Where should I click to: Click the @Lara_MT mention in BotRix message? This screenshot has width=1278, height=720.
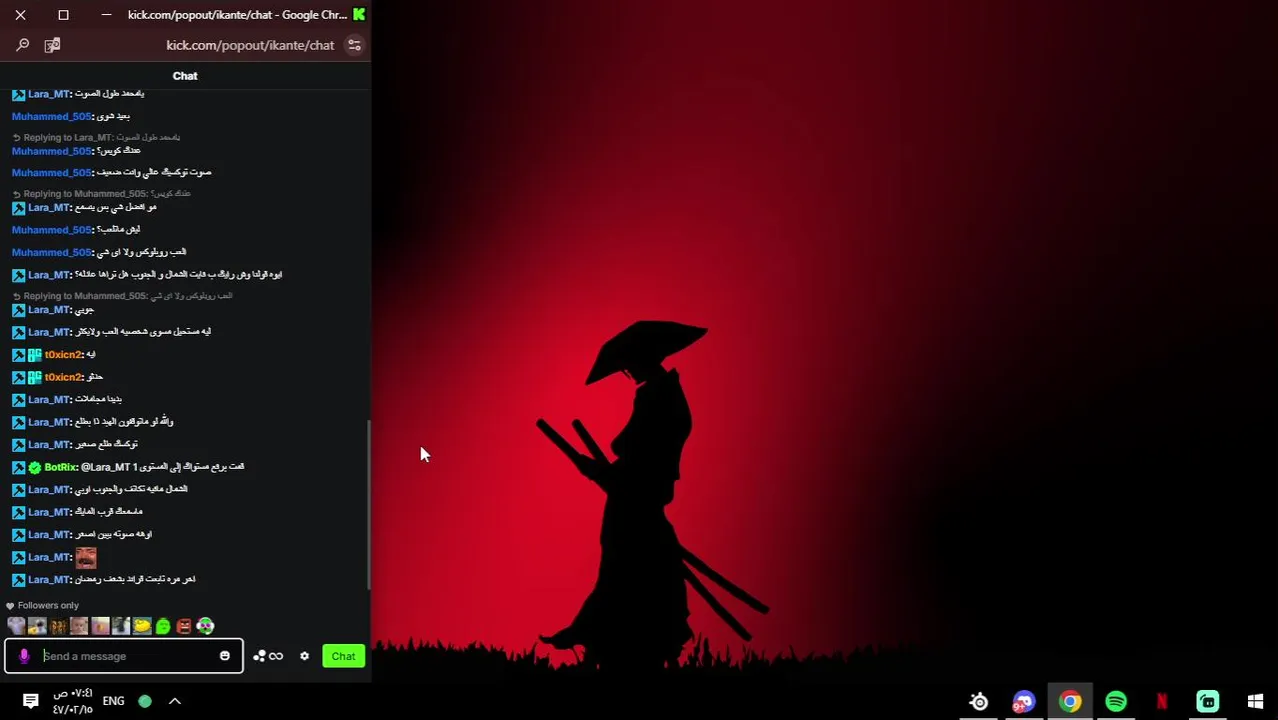(x=106, y=467)
